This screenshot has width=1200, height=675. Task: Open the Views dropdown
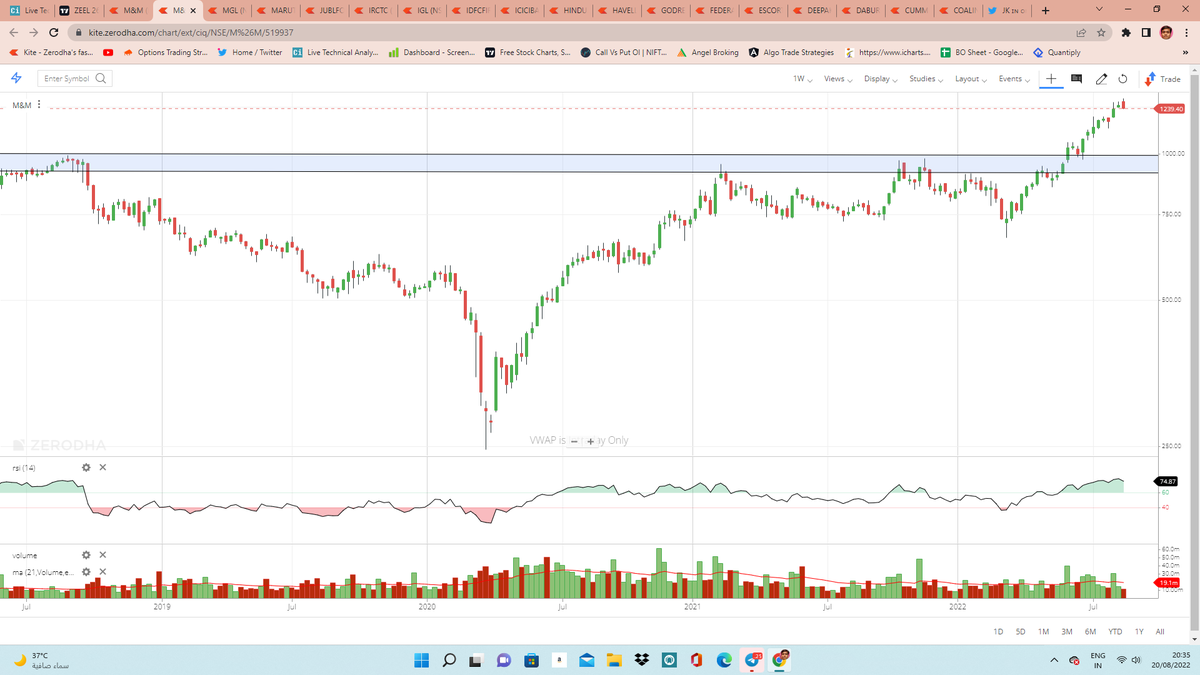coord(839,78)
